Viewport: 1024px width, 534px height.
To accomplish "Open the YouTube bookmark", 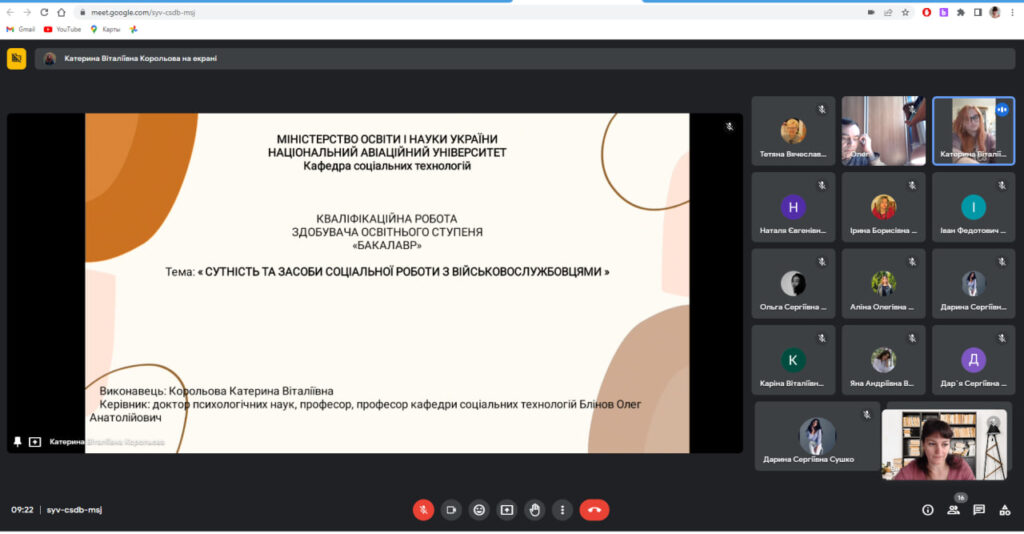I will 62,29.
